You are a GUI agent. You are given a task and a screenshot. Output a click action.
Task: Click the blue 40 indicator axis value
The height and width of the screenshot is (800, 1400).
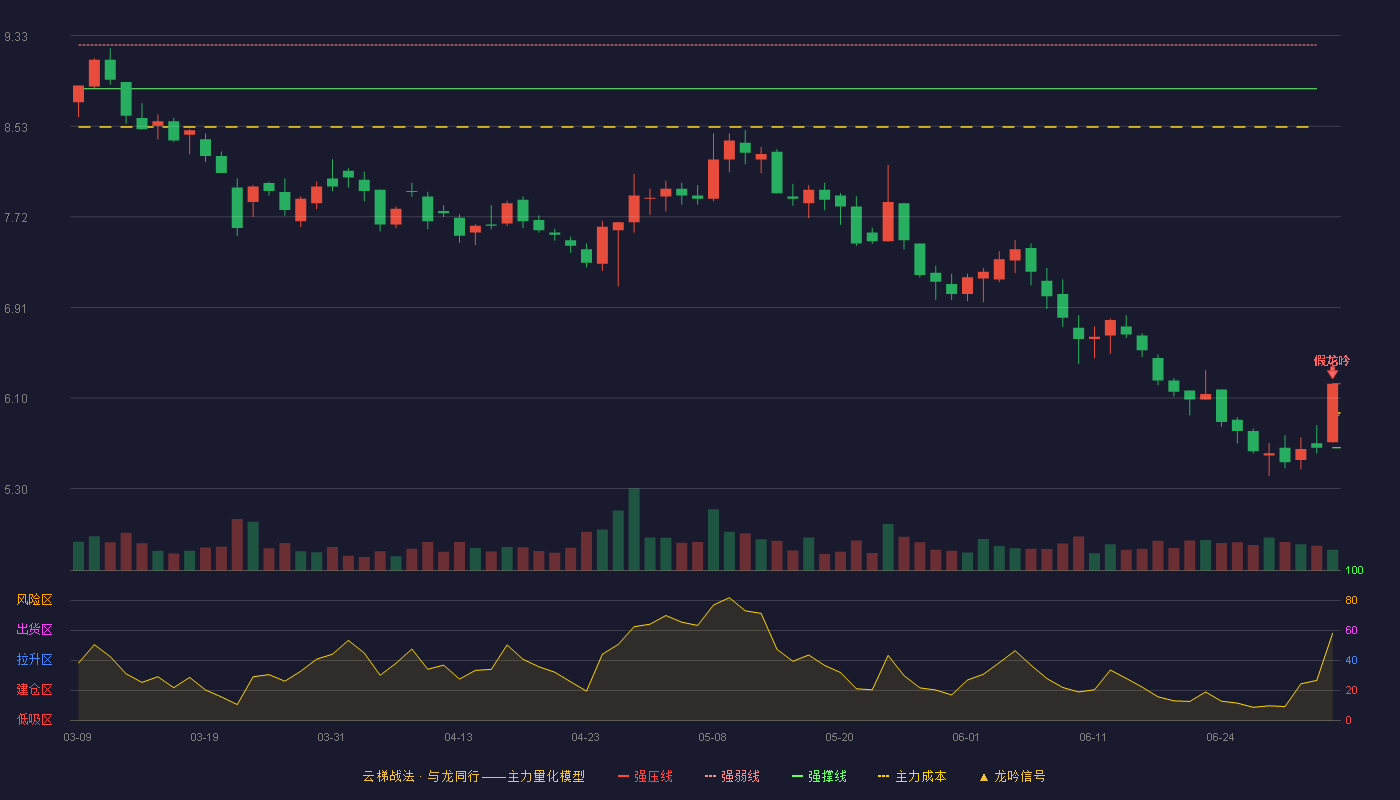tap(1351, 661)
